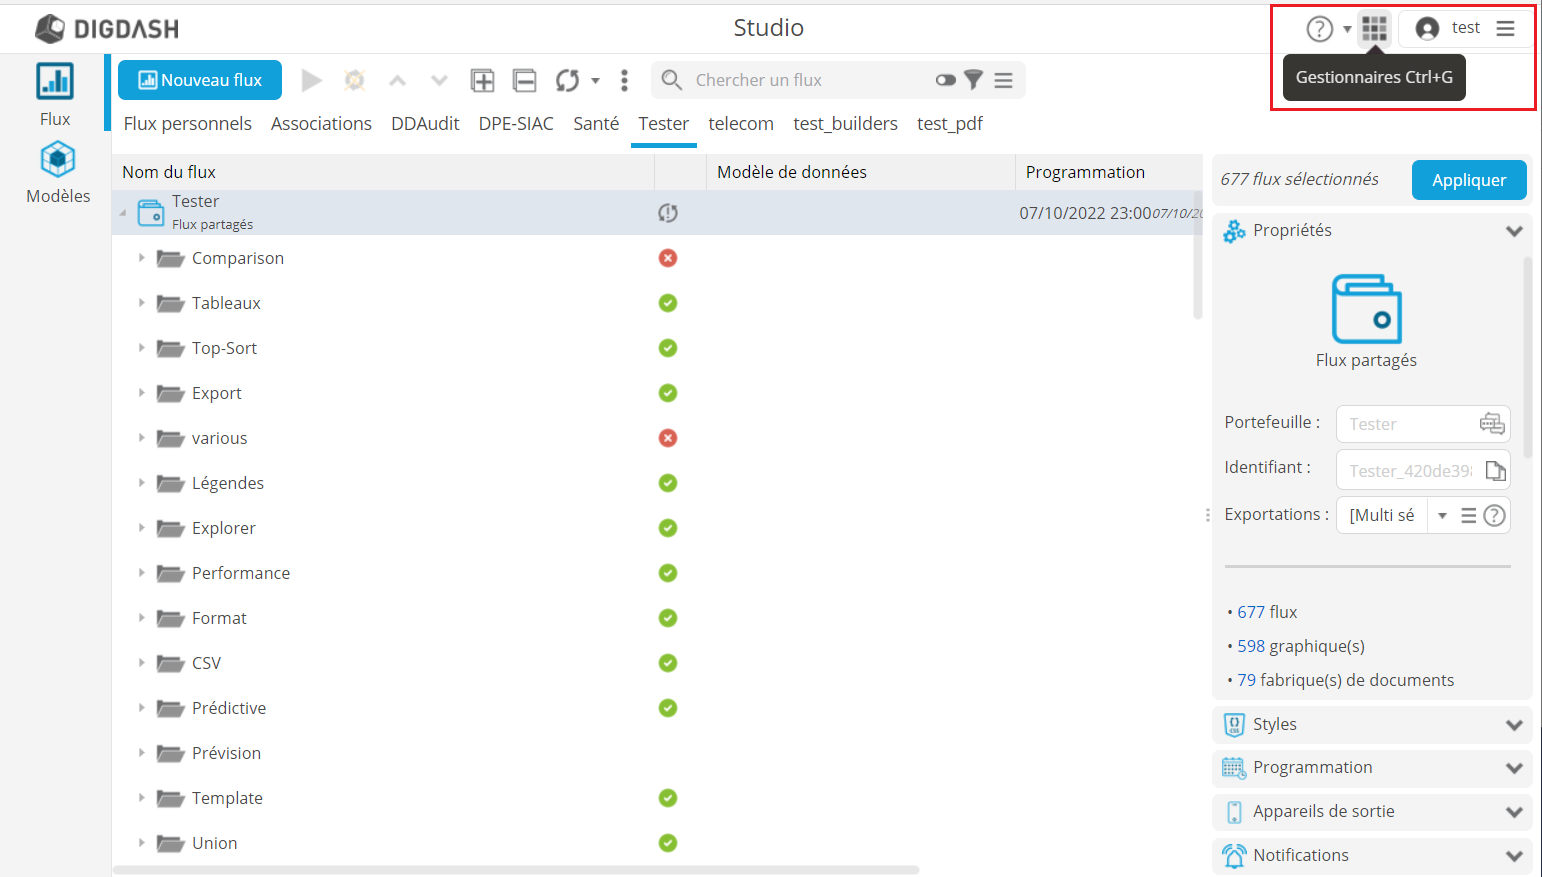Click the Tester wallet icon in tree
This screenshot has width=1542, height=877.
coord(151,212)
